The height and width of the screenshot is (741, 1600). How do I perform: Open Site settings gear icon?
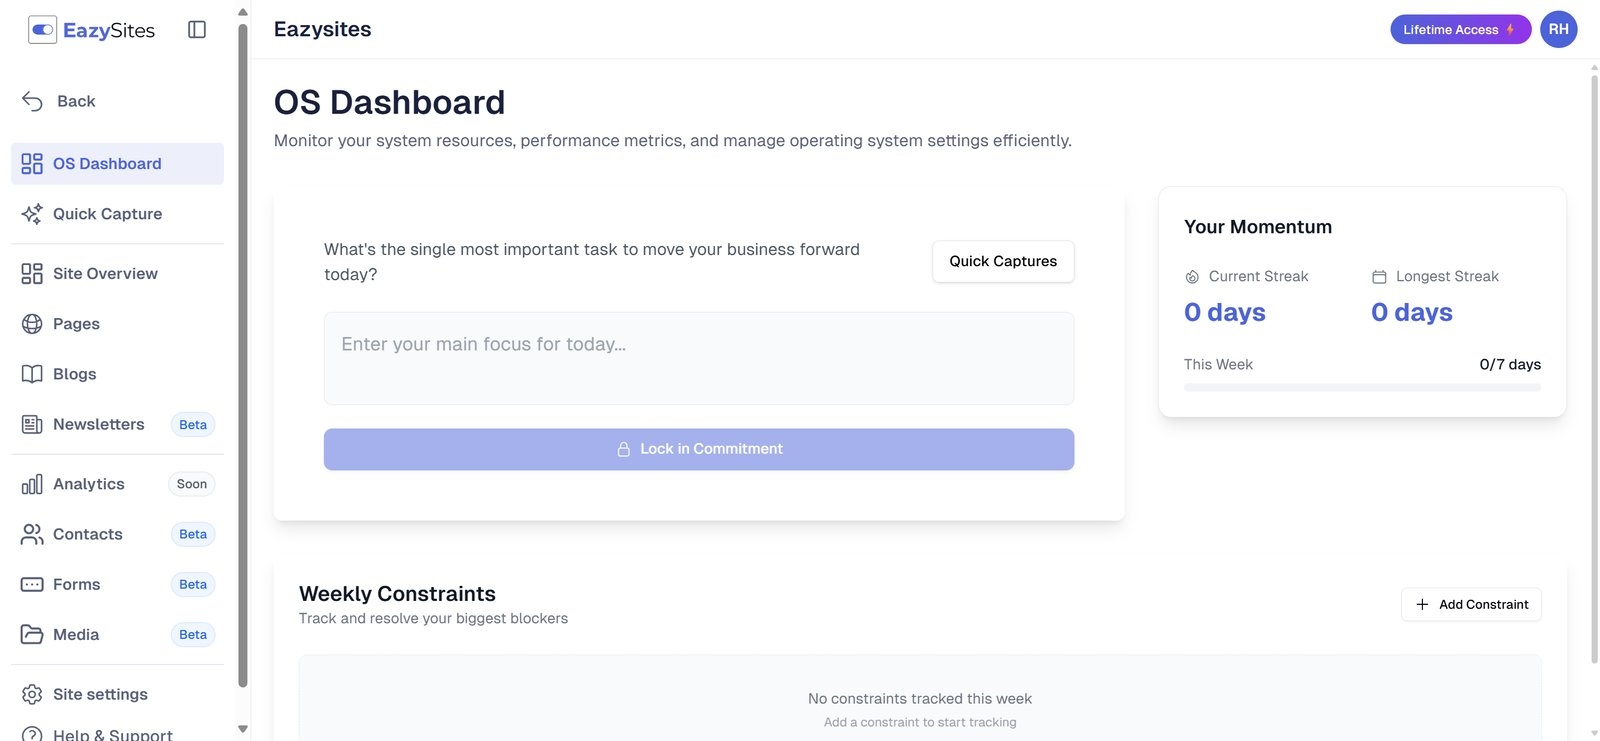pyautogui.click(x=32, y=695)
